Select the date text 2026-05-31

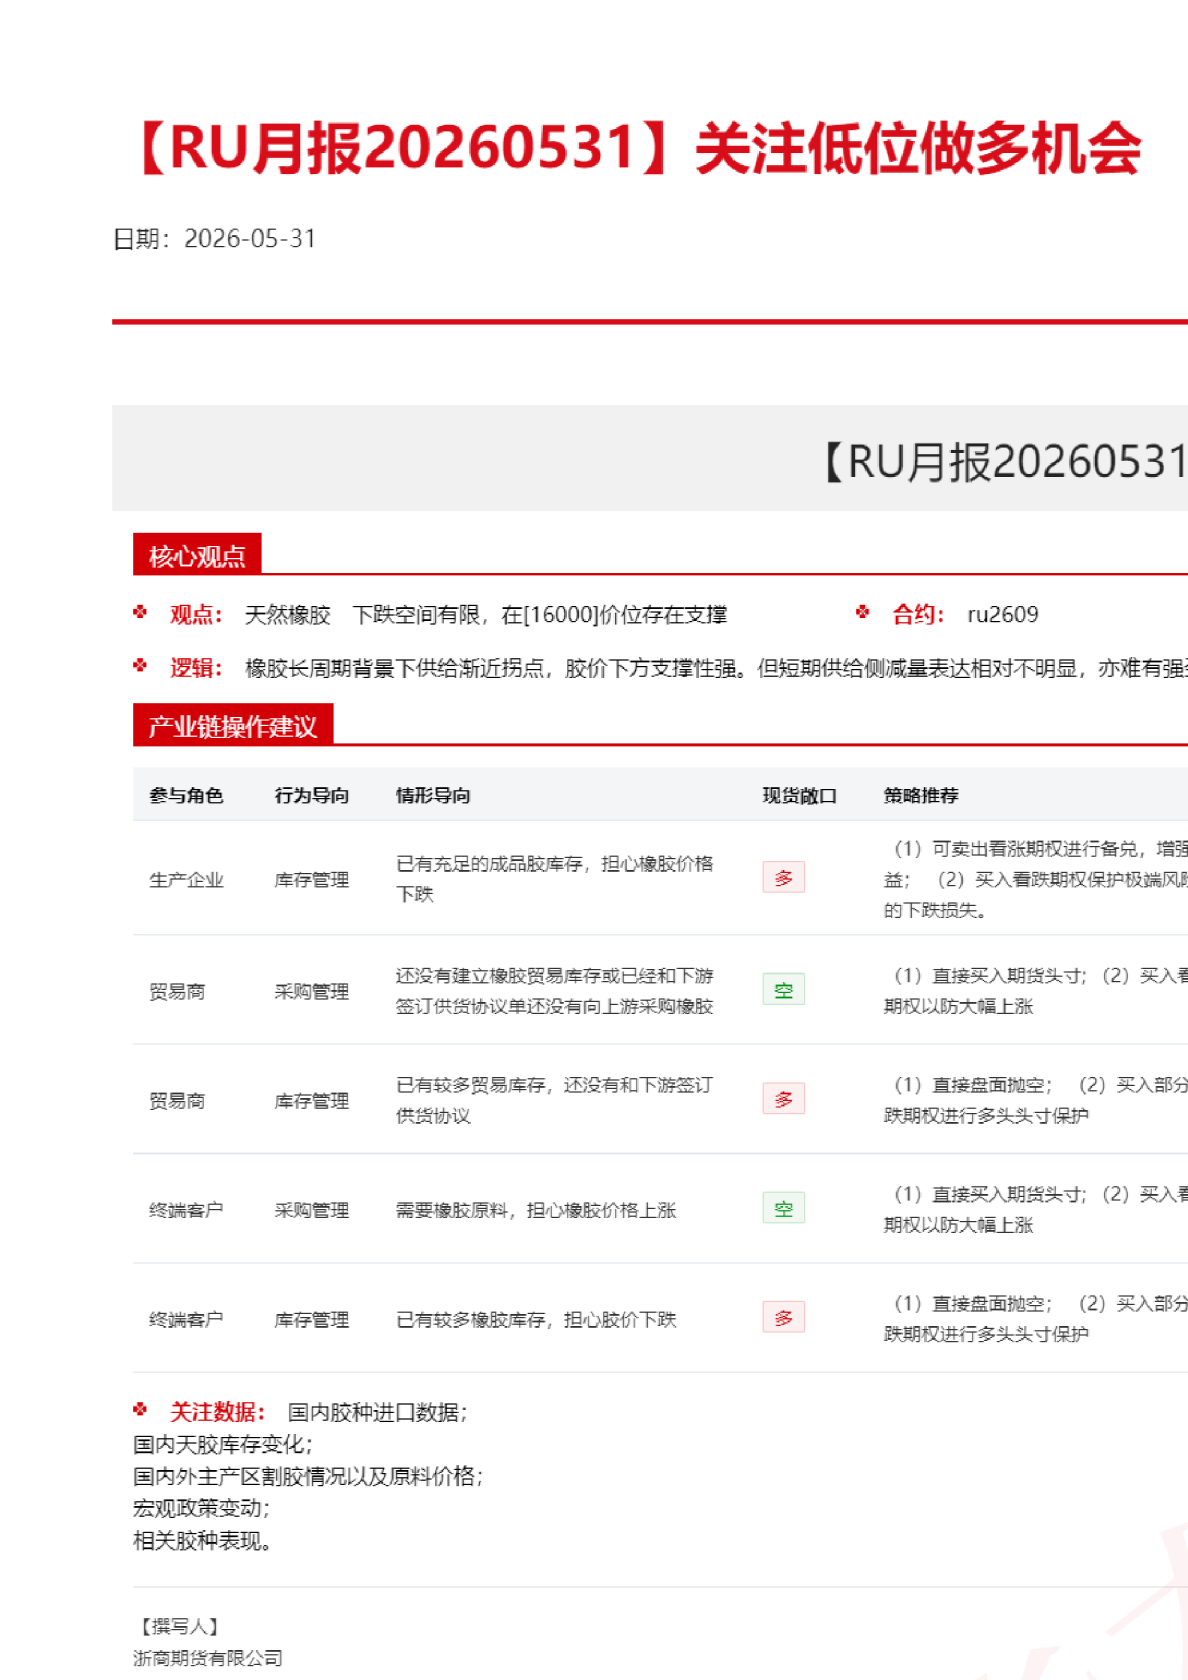[250, 239]
